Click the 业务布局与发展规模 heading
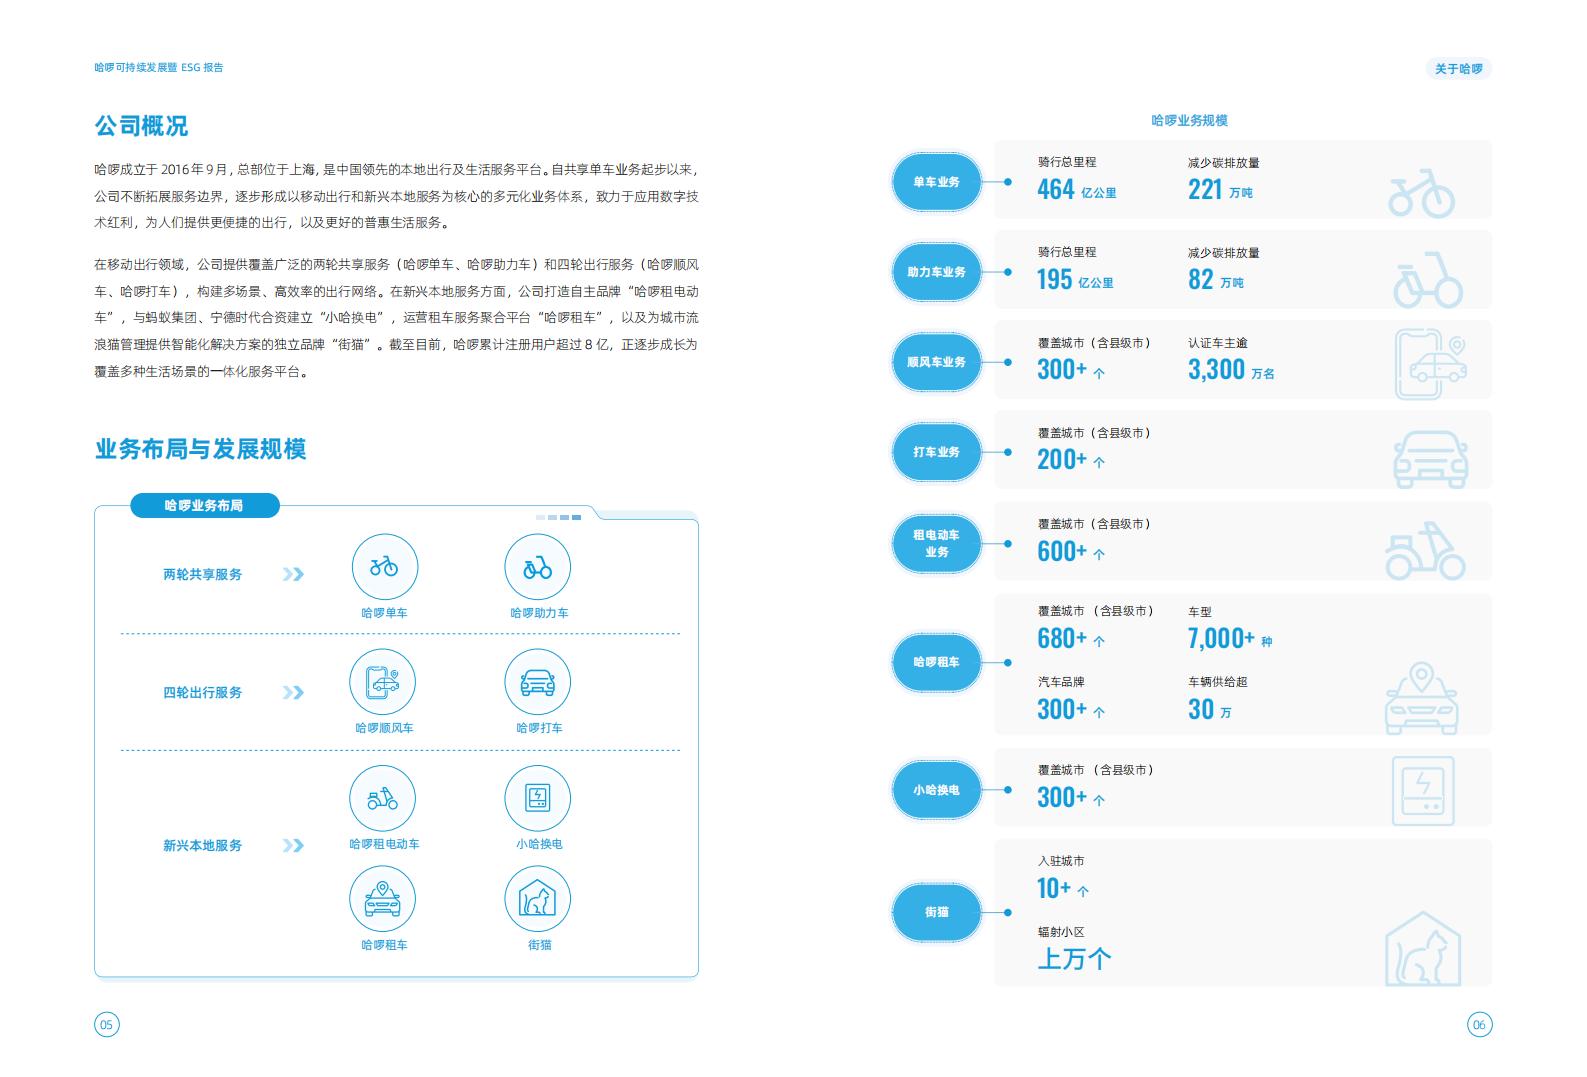1587x1077 pixels. point(200,449)
